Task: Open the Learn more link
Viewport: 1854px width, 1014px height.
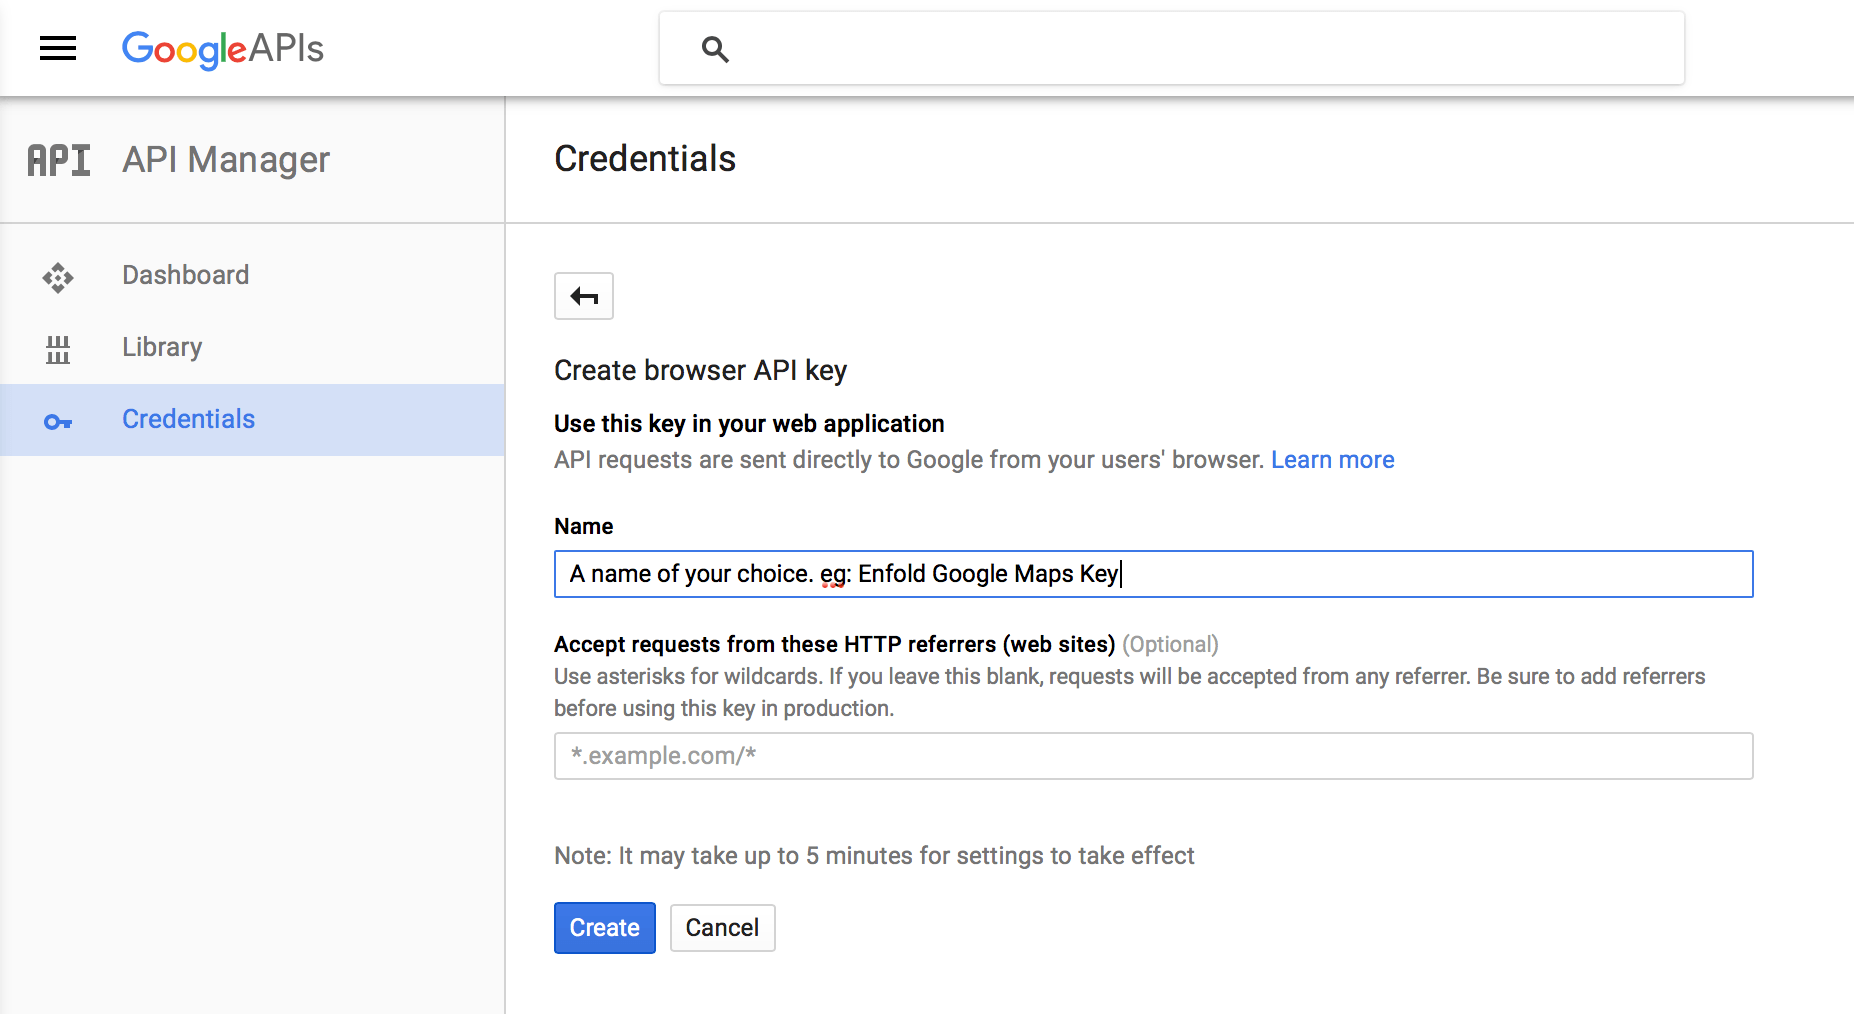Action: click(1332, 459)
